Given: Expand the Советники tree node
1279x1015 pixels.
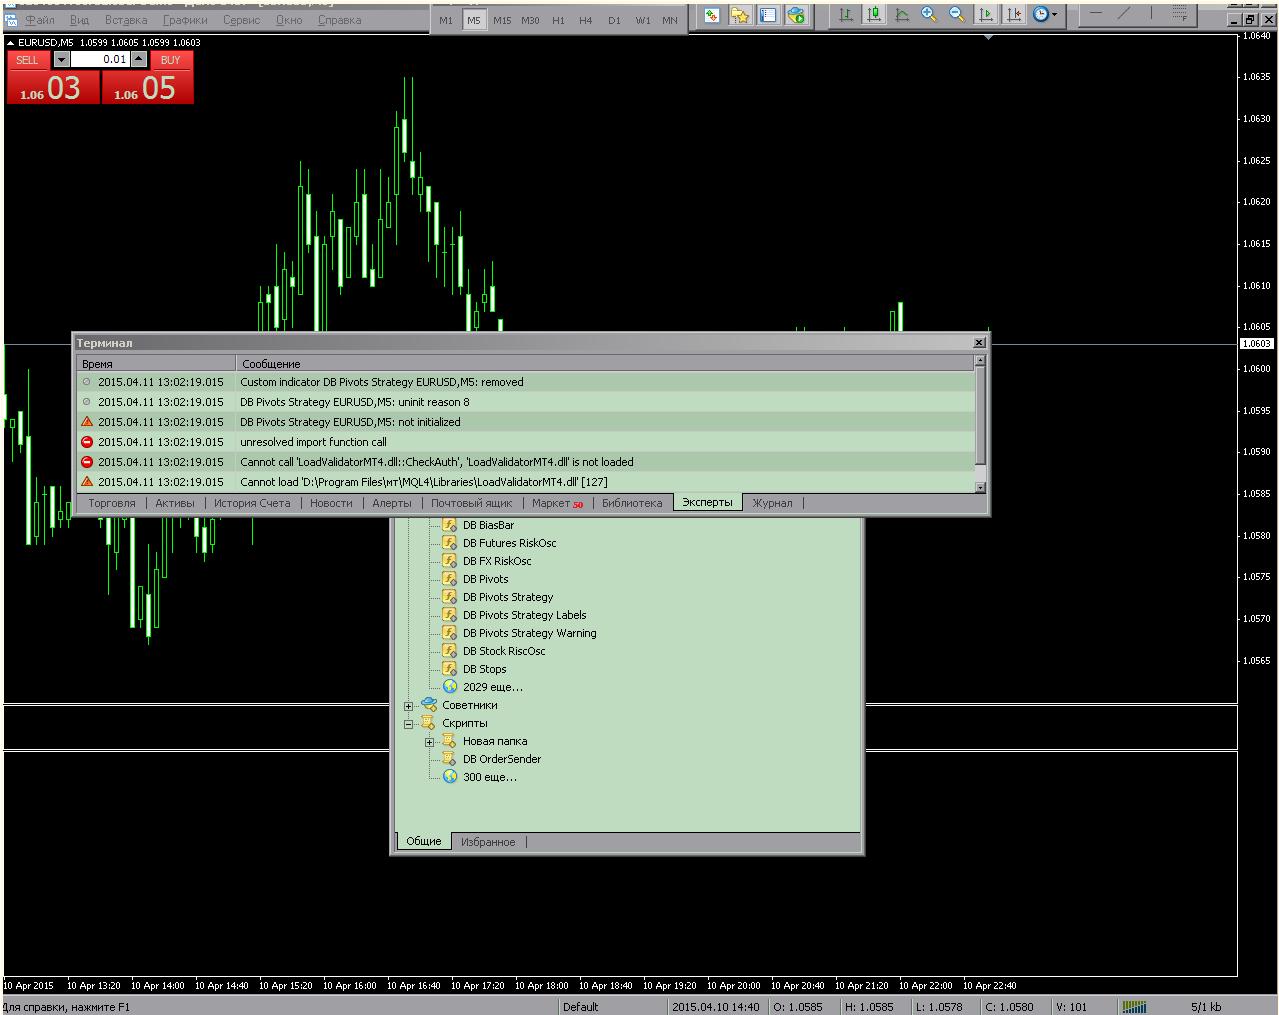Looking at the screenshot, I should [x=408, y=706].
